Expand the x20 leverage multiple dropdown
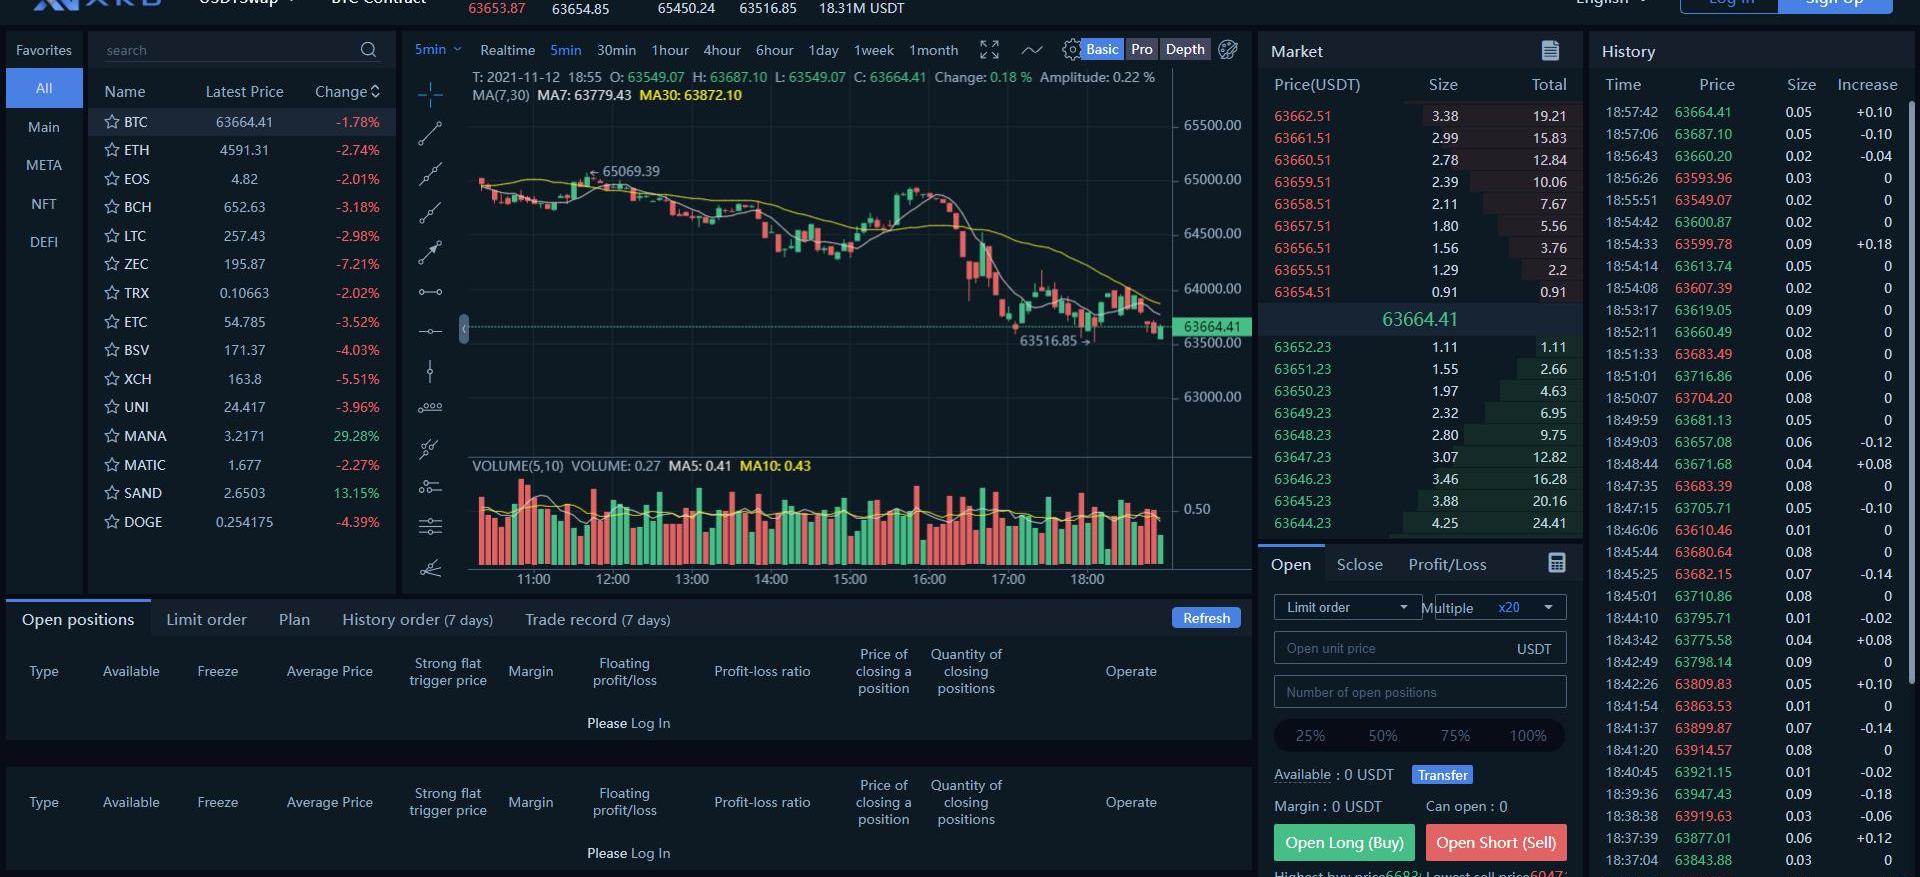Screen dimensions: 1920x877 1524,607
